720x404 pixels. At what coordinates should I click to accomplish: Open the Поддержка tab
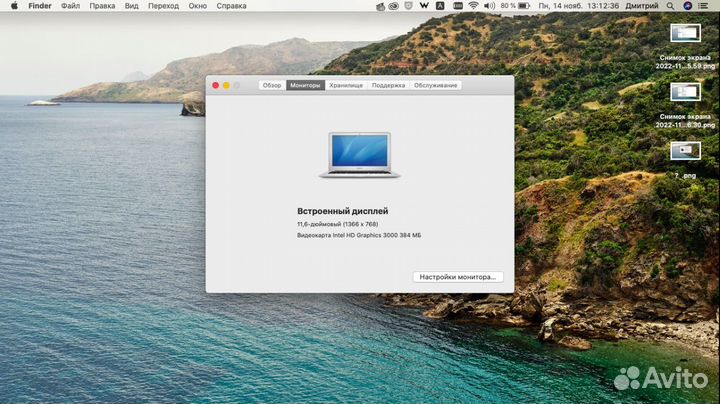[x=388, y=85]
